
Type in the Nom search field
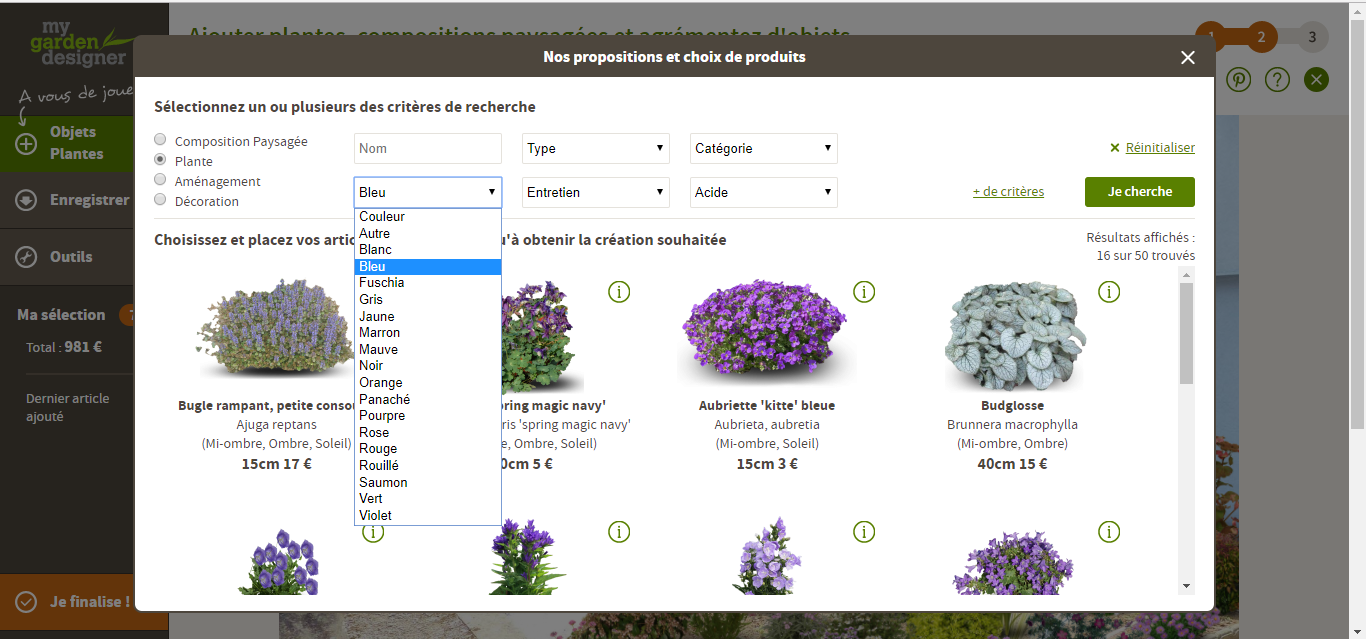[428, 149]
